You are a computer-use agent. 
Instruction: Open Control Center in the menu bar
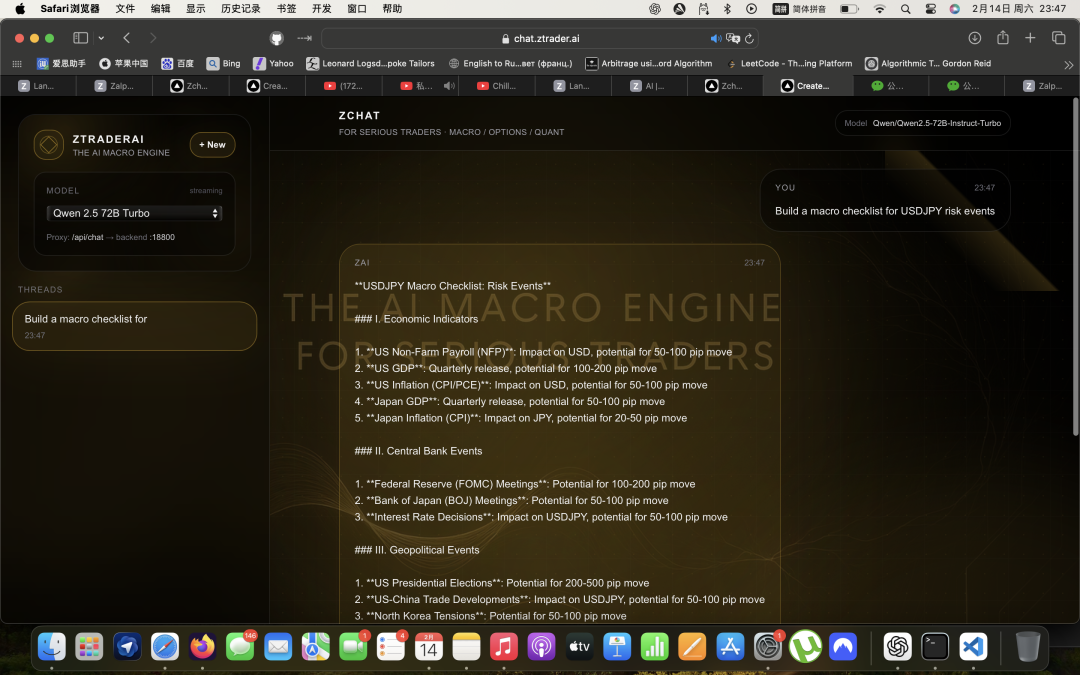931,8
